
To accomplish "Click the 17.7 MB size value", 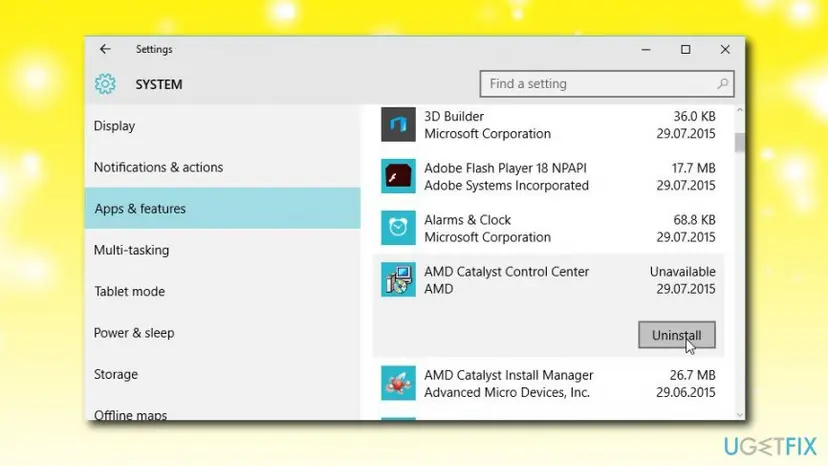I will pyautogui.click(x=693, y=168).
